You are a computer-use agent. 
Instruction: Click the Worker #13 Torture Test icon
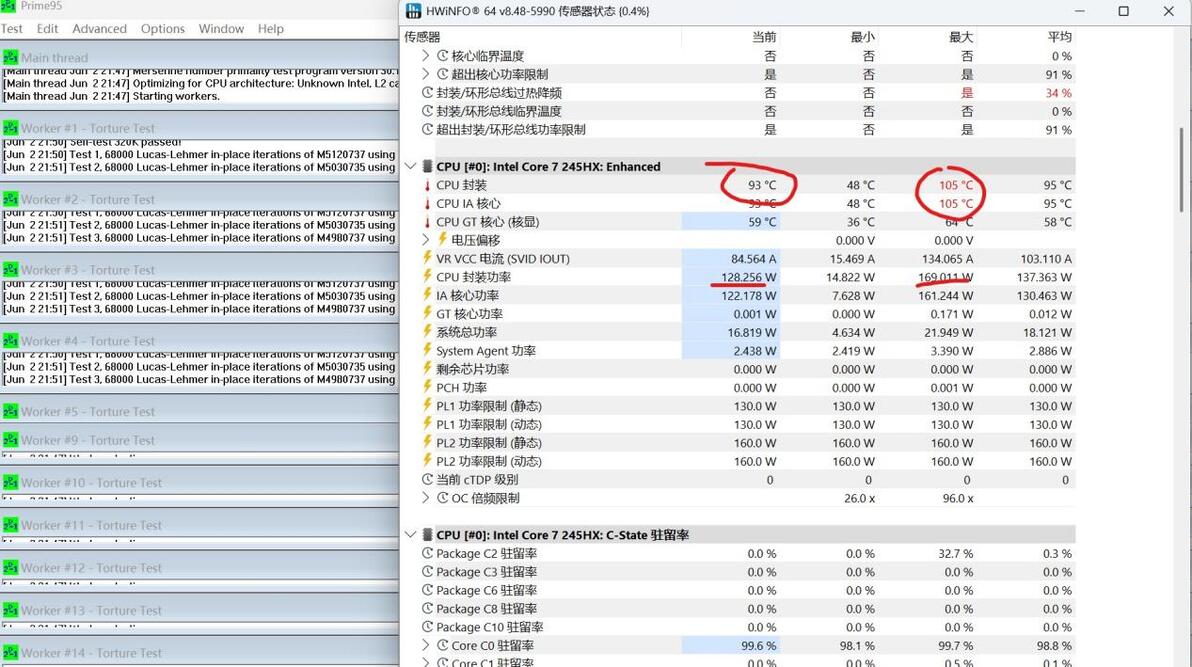click(x=10, y=611)
